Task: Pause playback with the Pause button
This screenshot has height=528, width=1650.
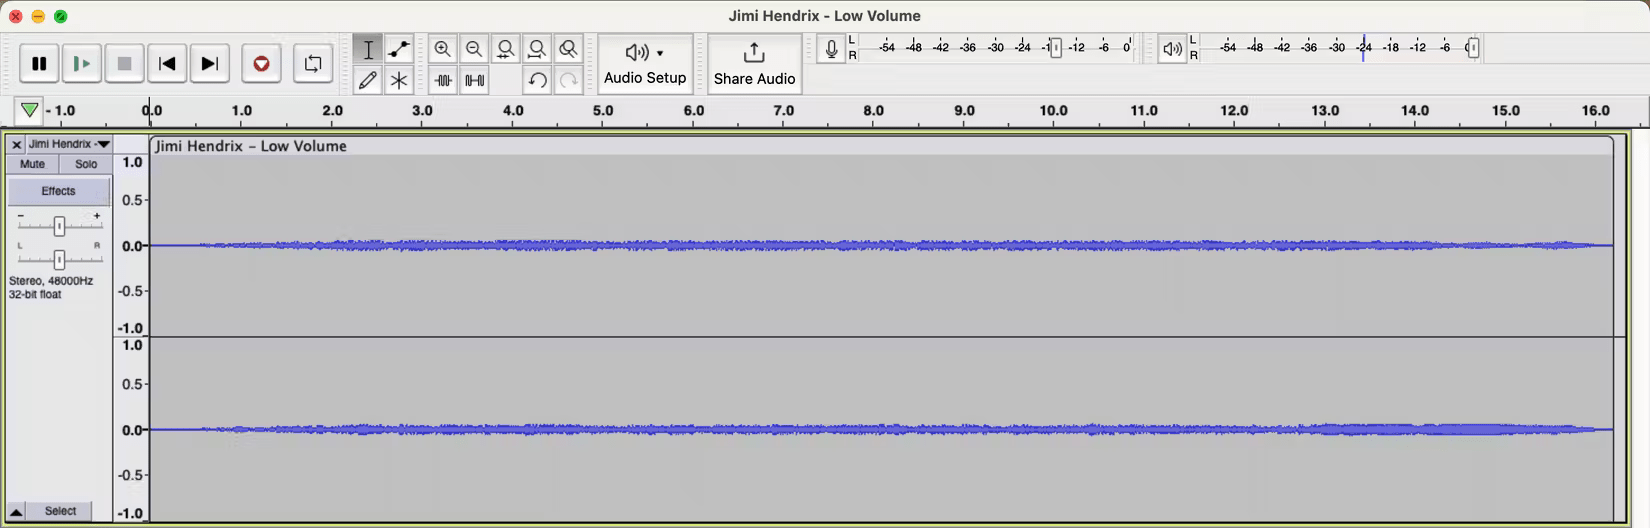Action: tap(39, 64)
